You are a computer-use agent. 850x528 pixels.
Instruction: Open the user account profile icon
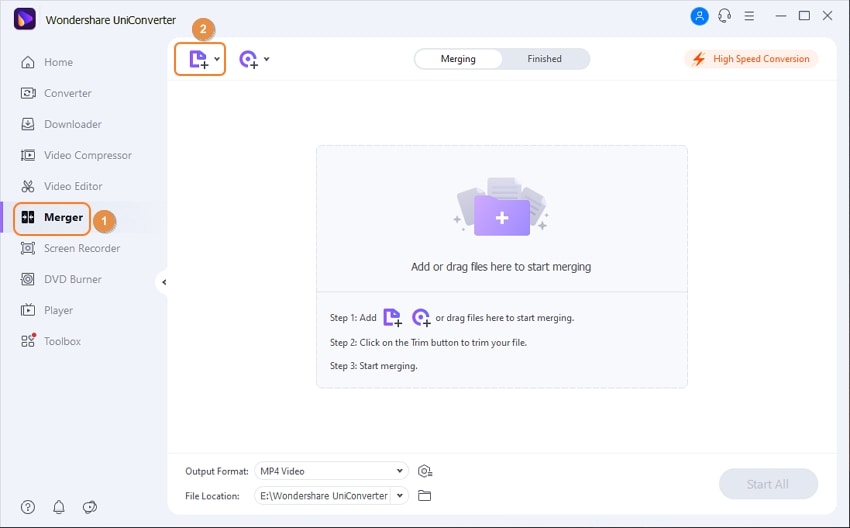pyautogui.click(x=699, y=16)
